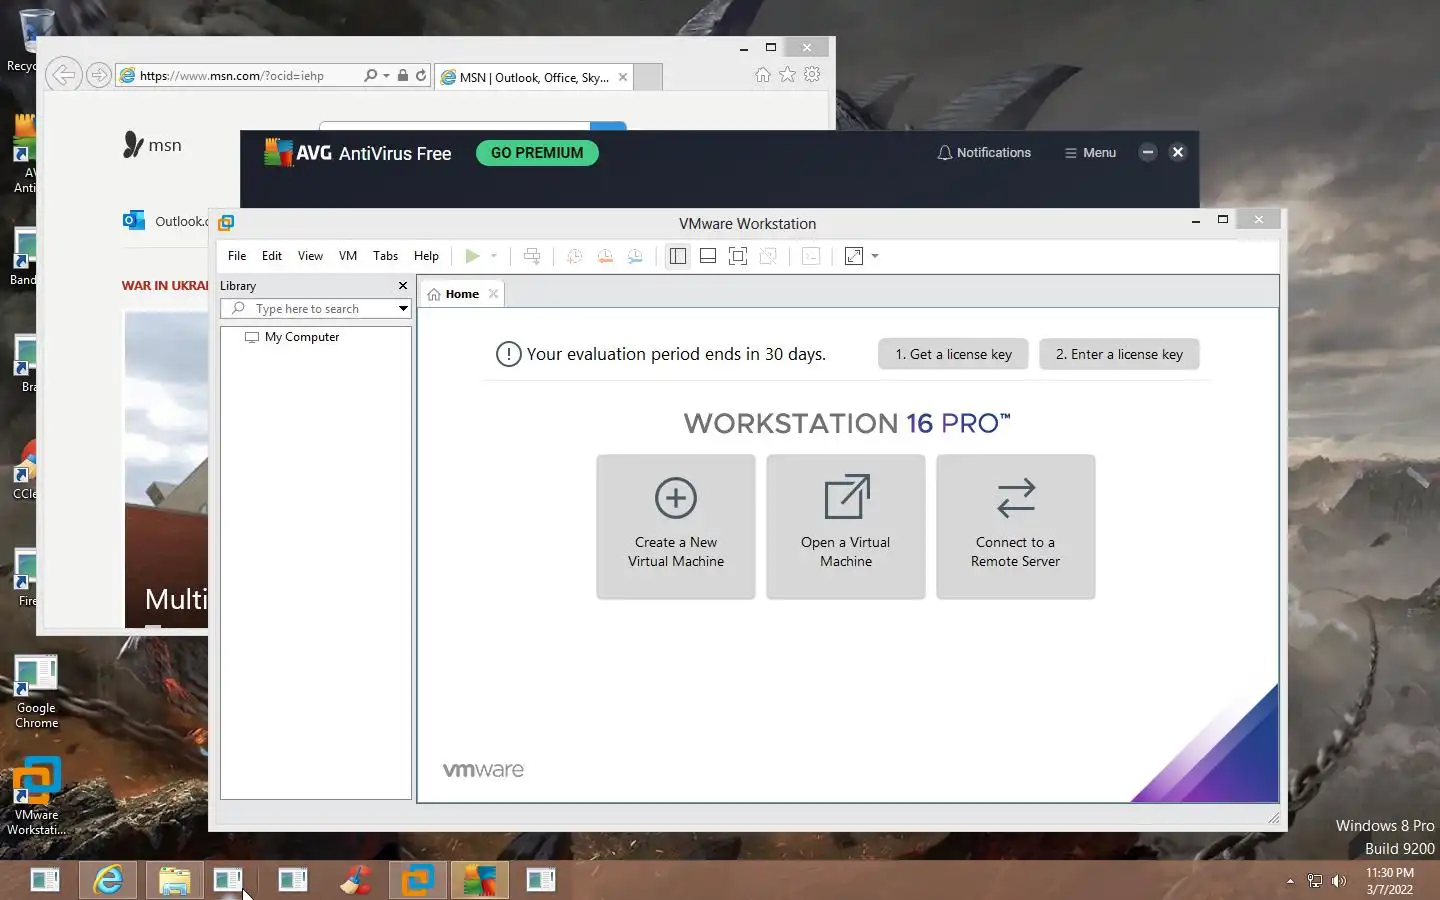This screenshot has width=1440, height=900.
Task: Click VMware Workstation taskbar icon
Action: [x=418, y=880]
